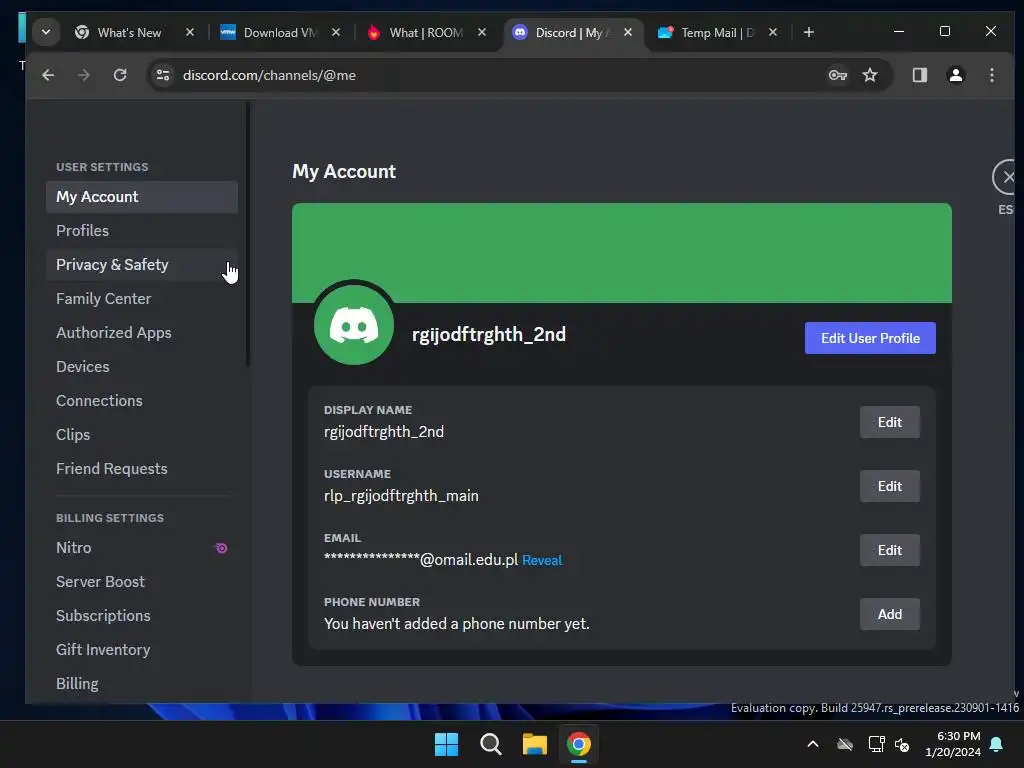
Task: Reveal the hidden email address
Action: coord(542,560)
